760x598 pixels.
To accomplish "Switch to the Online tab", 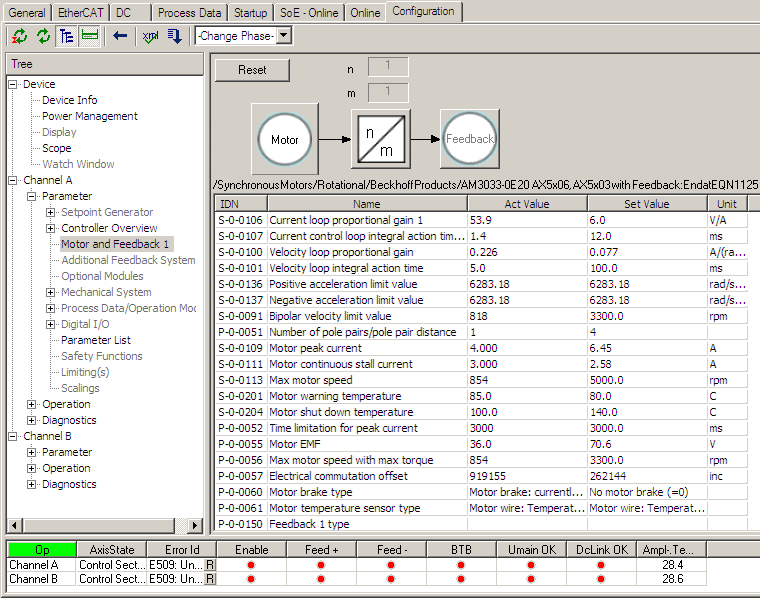I will 365,13.
